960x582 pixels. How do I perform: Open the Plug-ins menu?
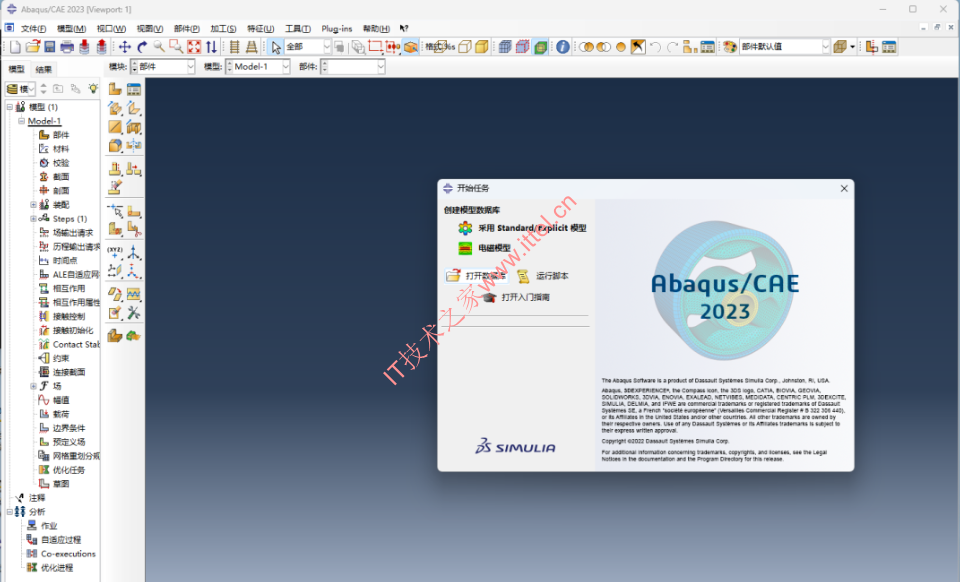click(x=337, y=28)
